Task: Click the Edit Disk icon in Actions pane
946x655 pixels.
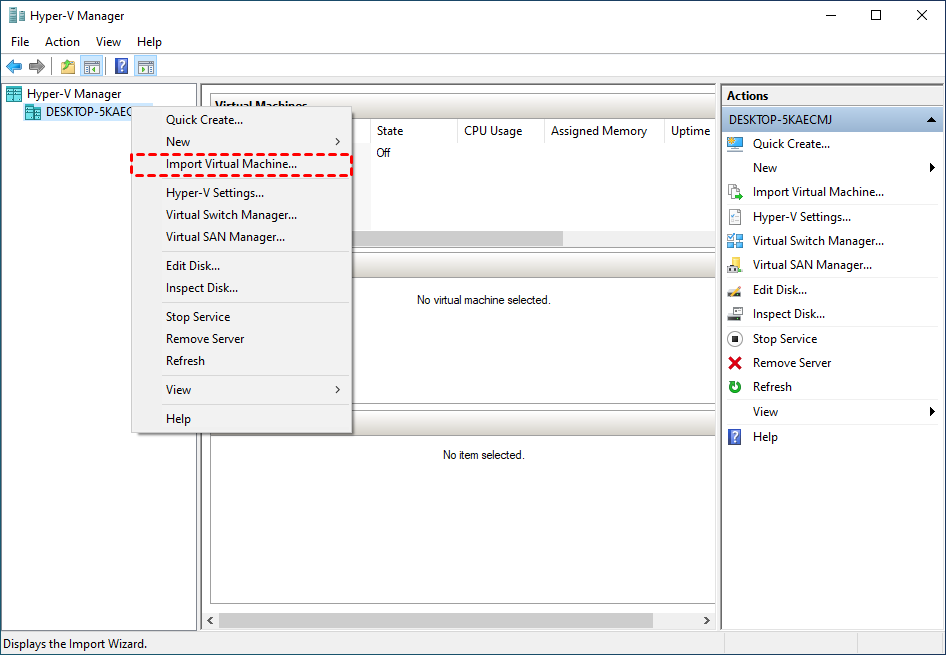Action: (735, 291)
